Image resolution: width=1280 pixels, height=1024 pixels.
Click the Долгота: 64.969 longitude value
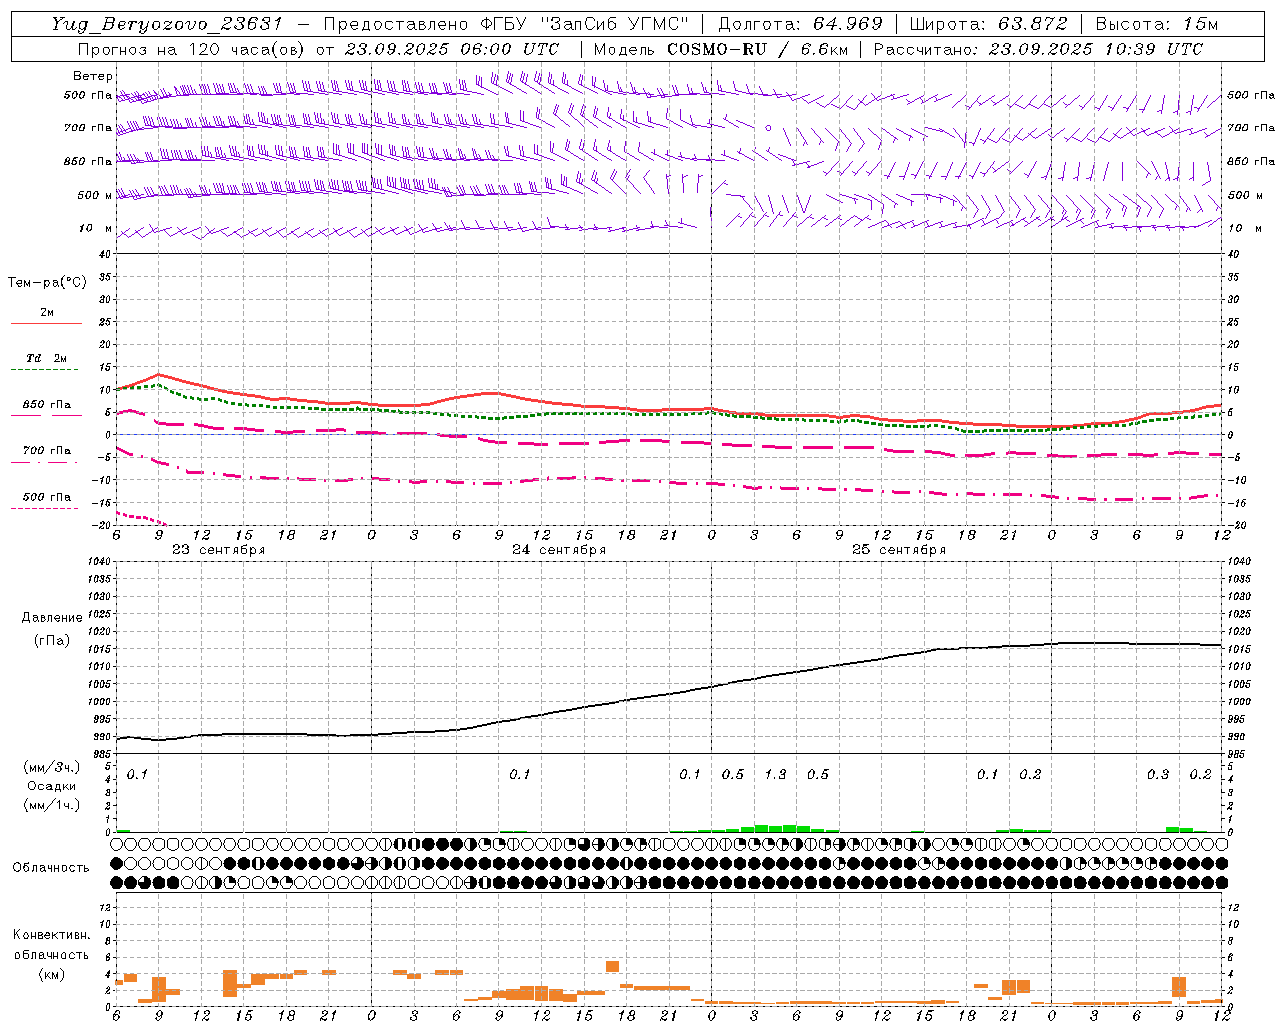pyautogui.click(x=801, y=24)
